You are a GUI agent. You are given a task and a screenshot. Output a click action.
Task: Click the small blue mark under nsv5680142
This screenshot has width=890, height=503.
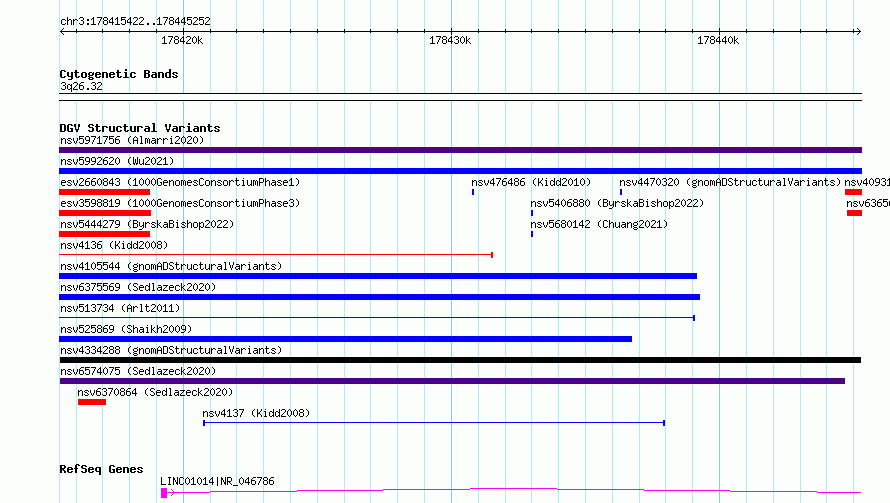(x=532, y=234)
